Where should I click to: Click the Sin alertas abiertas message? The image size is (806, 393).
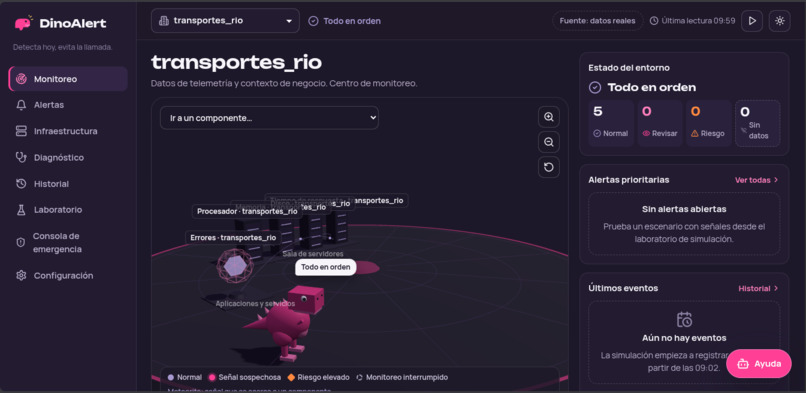[x=684, y=210]
